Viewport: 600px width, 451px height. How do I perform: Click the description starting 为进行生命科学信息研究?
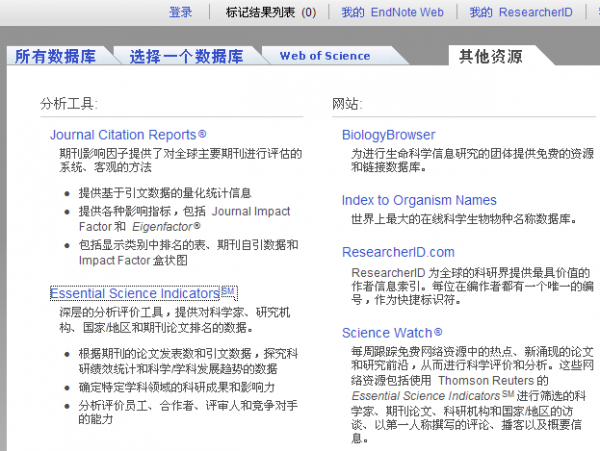pyautogui.click(x=472, y=160)
